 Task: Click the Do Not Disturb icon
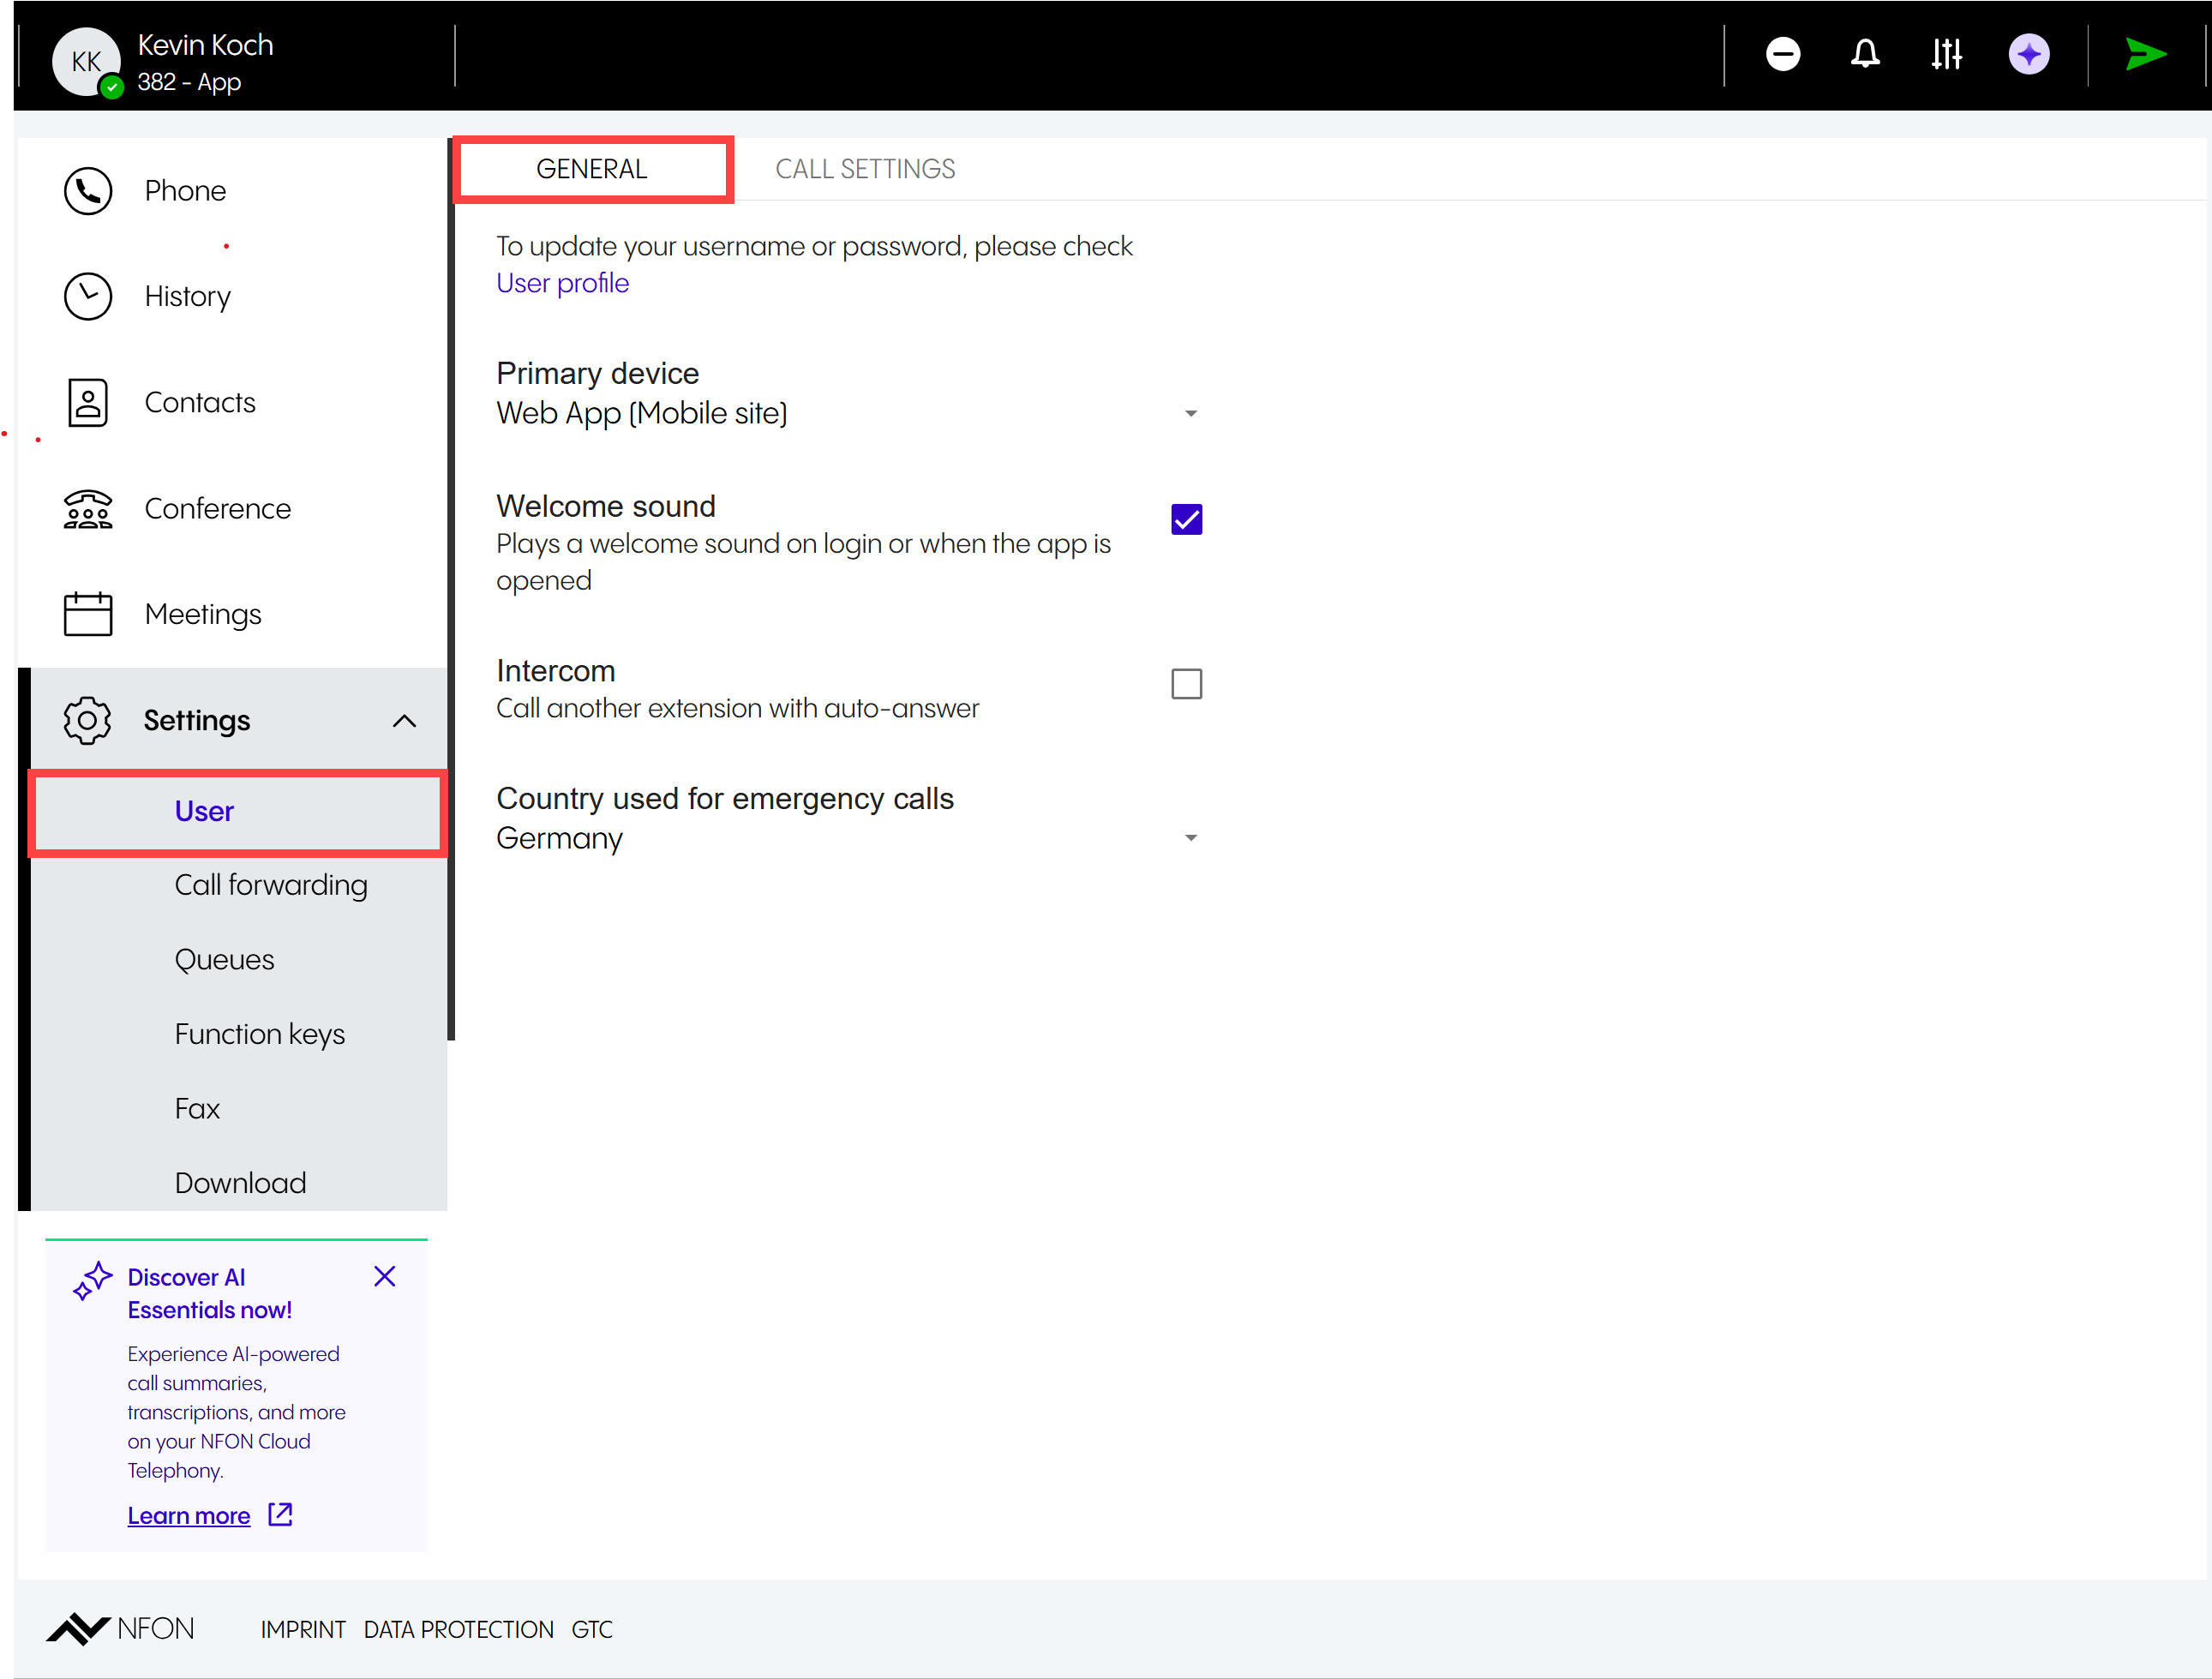pyautogui.click(x=1782, y=54)
